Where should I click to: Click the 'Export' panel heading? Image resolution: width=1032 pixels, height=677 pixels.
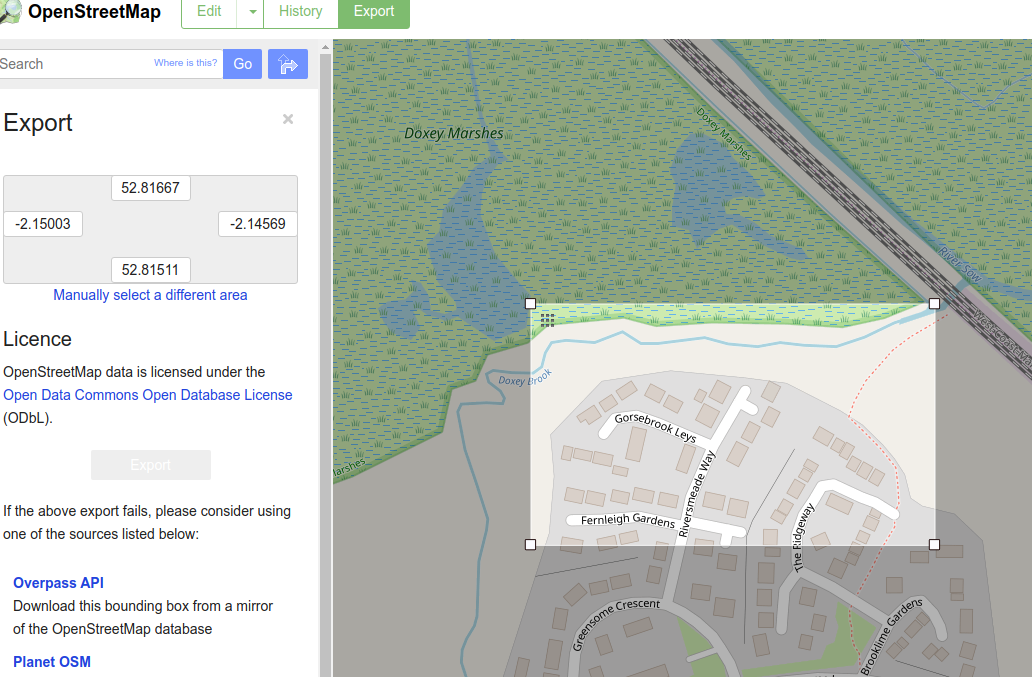point(38,123)
